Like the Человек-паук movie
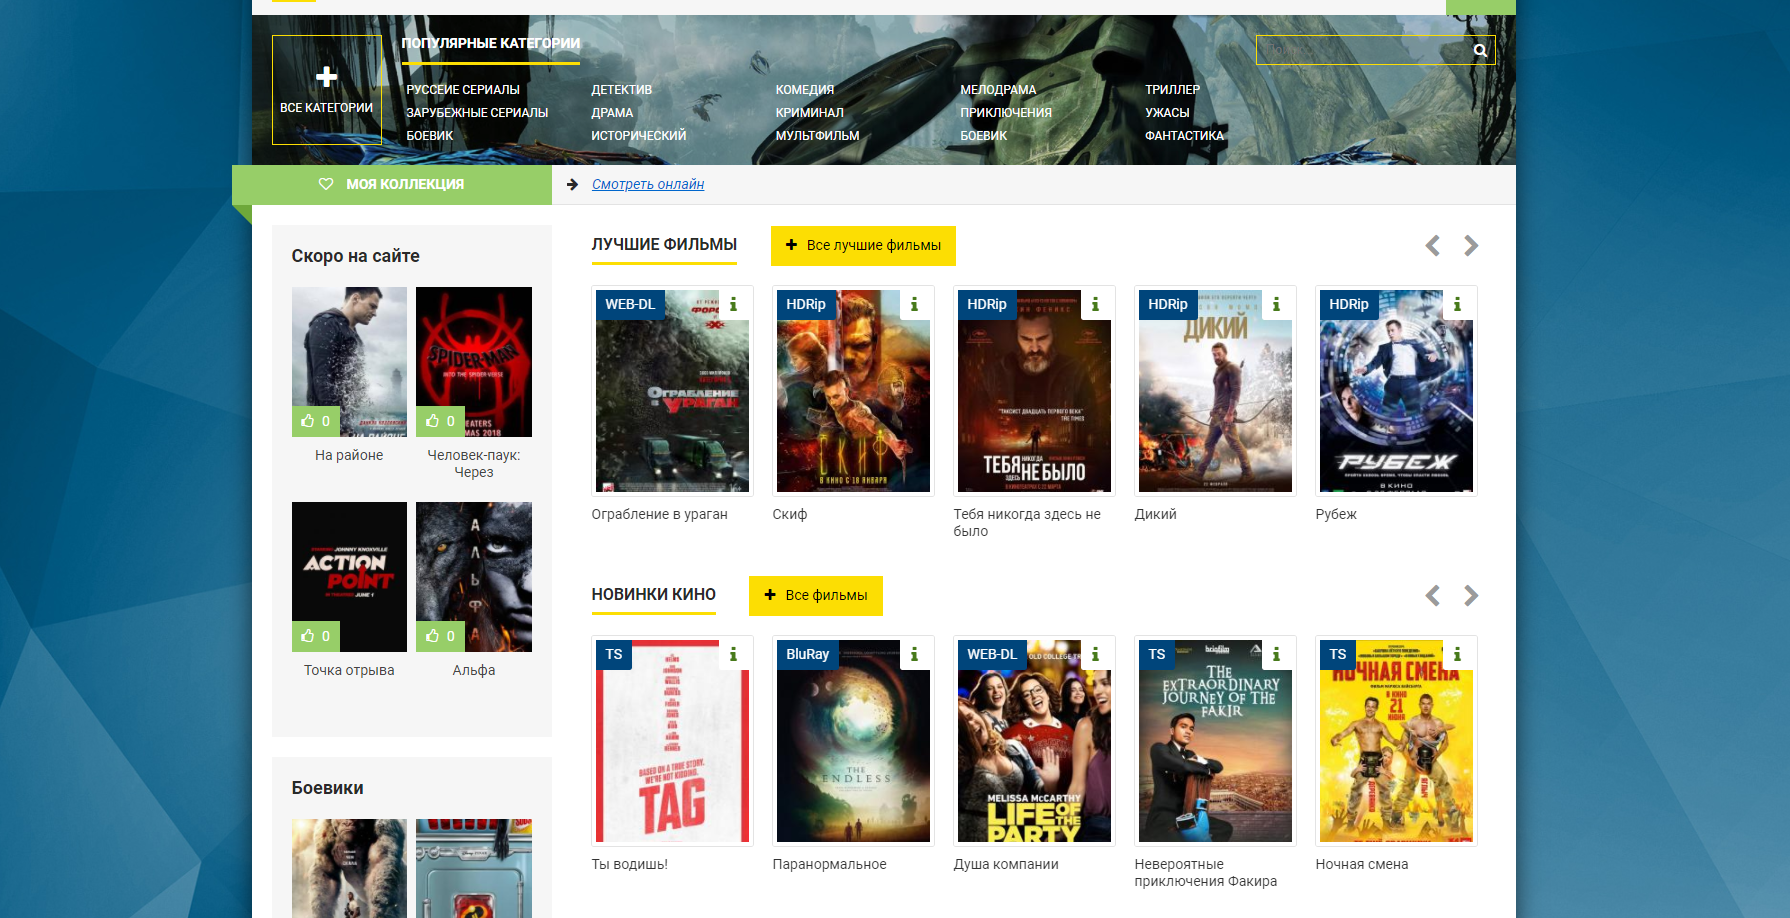Screen dimensions: 1790x918 pos(440,421)
